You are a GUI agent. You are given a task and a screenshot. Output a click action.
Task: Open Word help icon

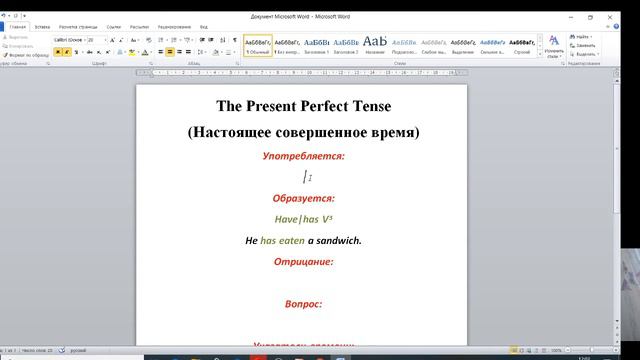616,27
